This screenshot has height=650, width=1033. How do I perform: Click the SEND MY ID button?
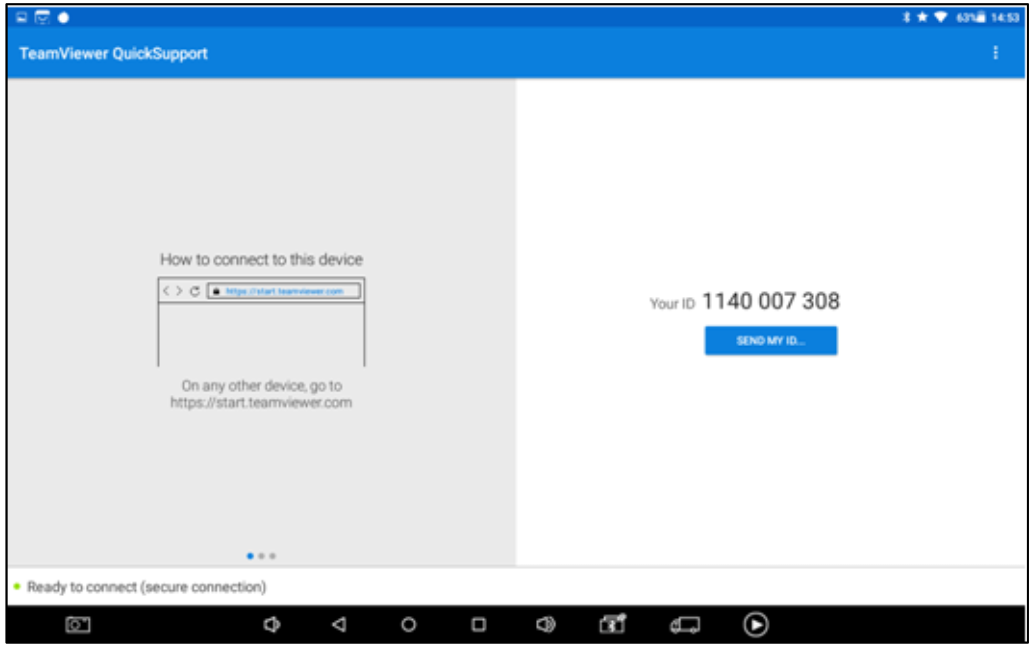pyautogui.click(x=770, y=340)
